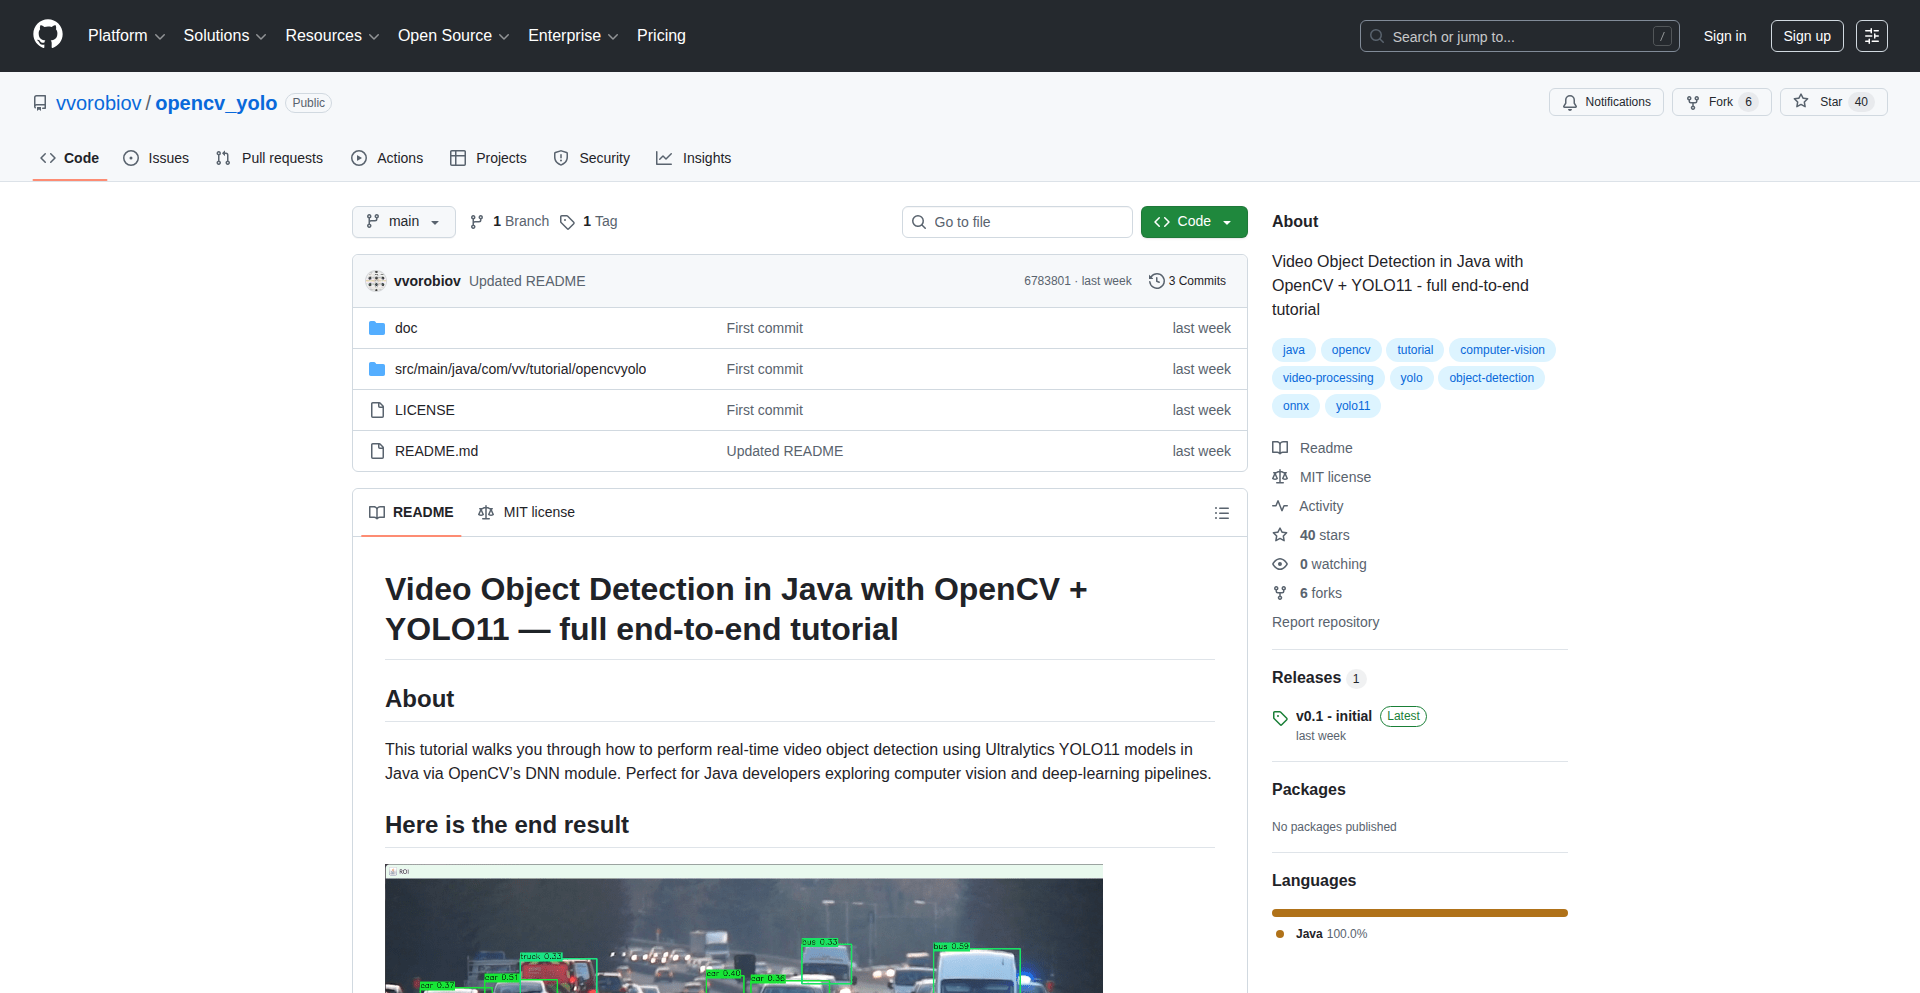This screenshot has height=993, width=1920.
Task: Select the object-detection topic tag
Action: click(1491, 378)
